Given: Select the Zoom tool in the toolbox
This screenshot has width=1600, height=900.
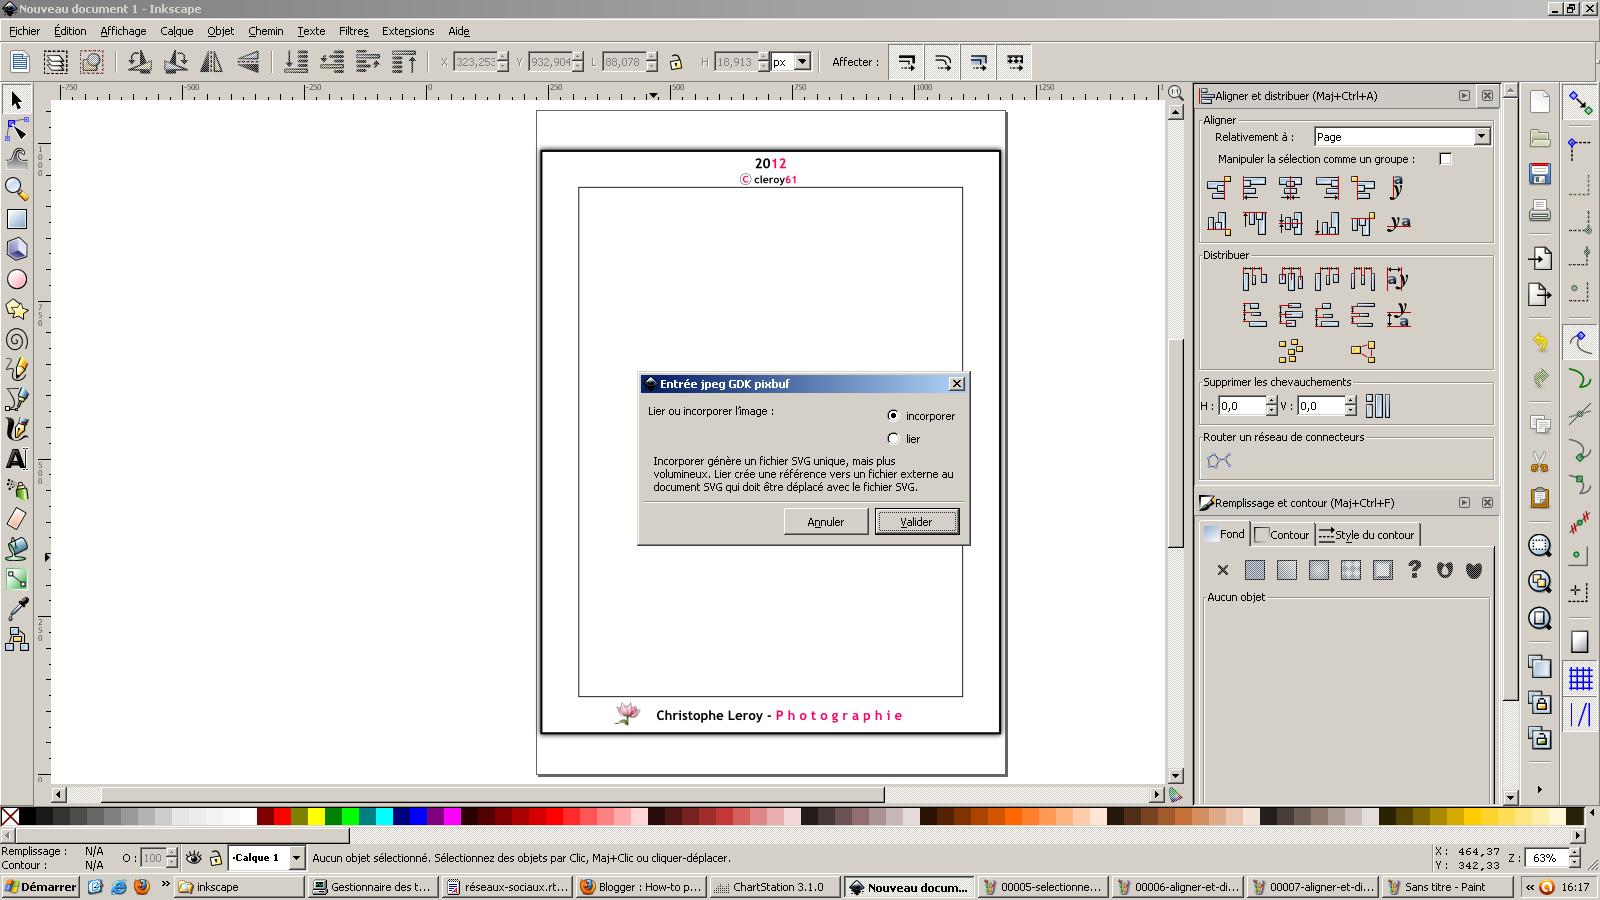Looking at the screenshot, I should click(16, 189).
